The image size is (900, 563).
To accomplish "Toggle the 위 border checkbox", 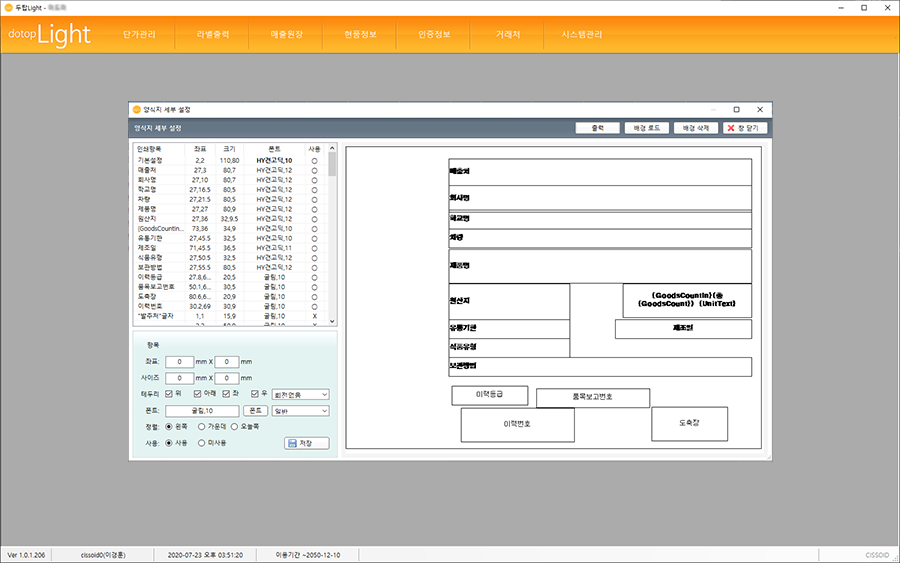I will (x=169, y=394).
